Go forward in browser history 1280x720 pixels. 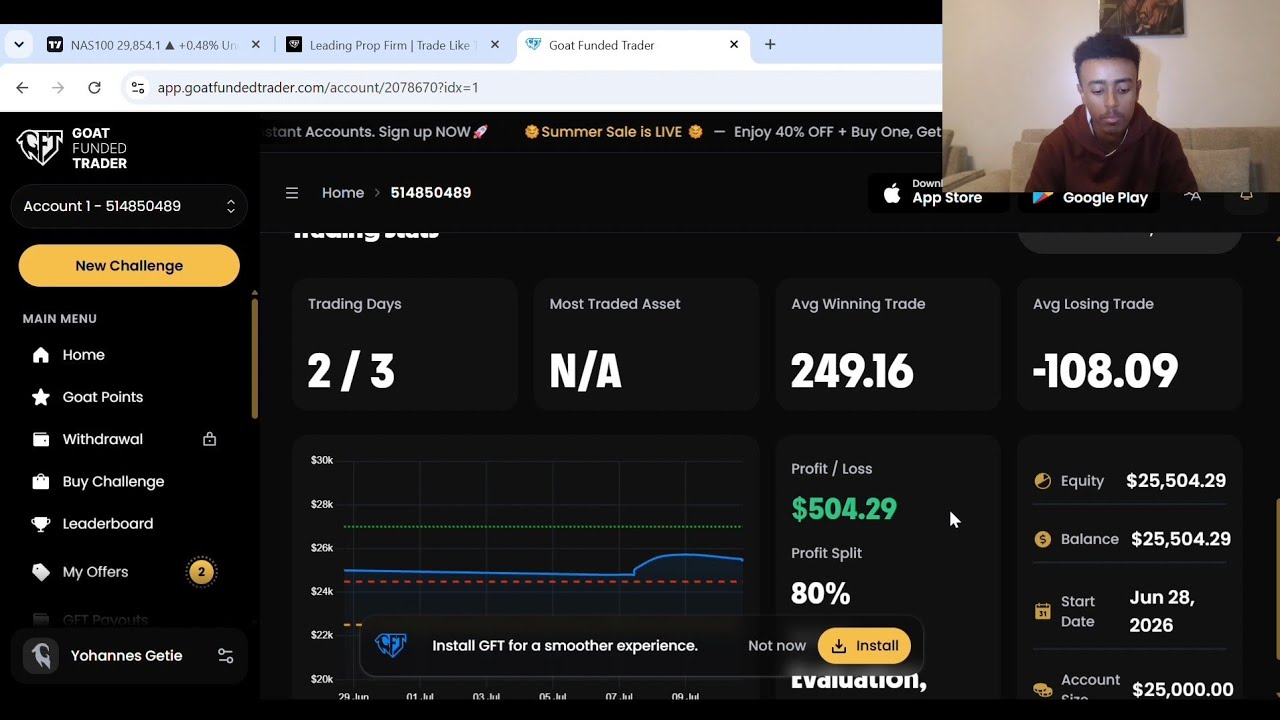58,88
